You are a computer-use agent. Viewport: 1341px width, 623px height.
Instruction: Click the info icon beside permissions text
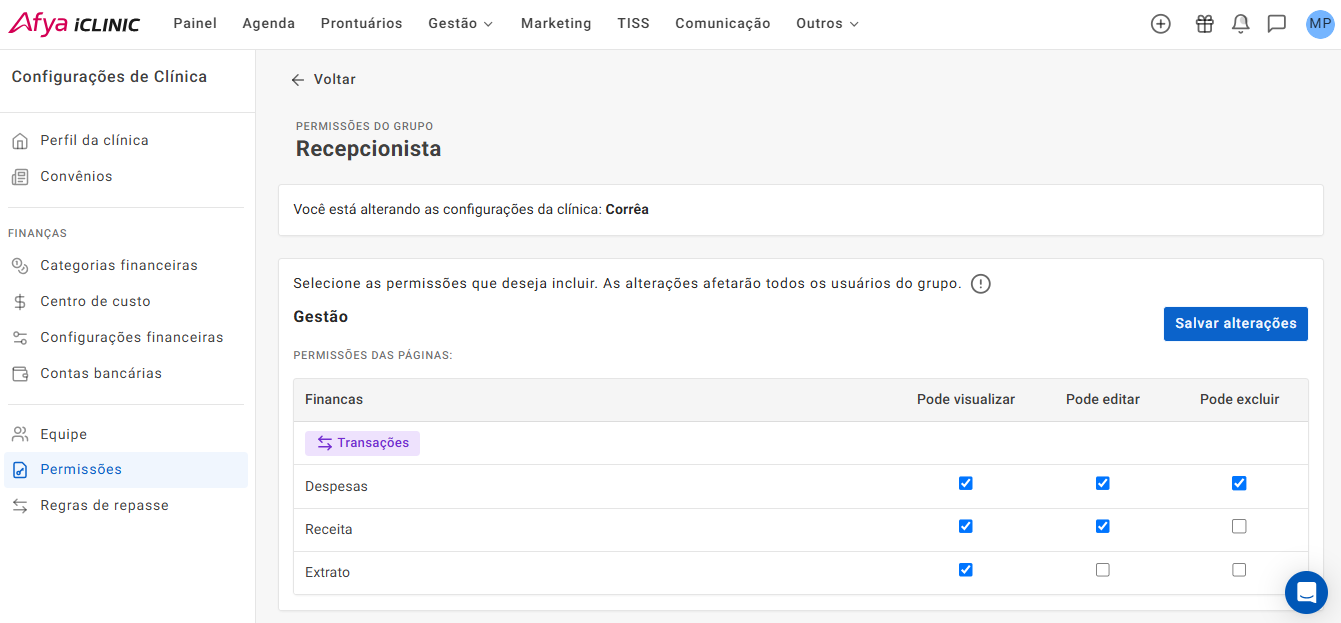pyautogui.click(x=980, y=284)
